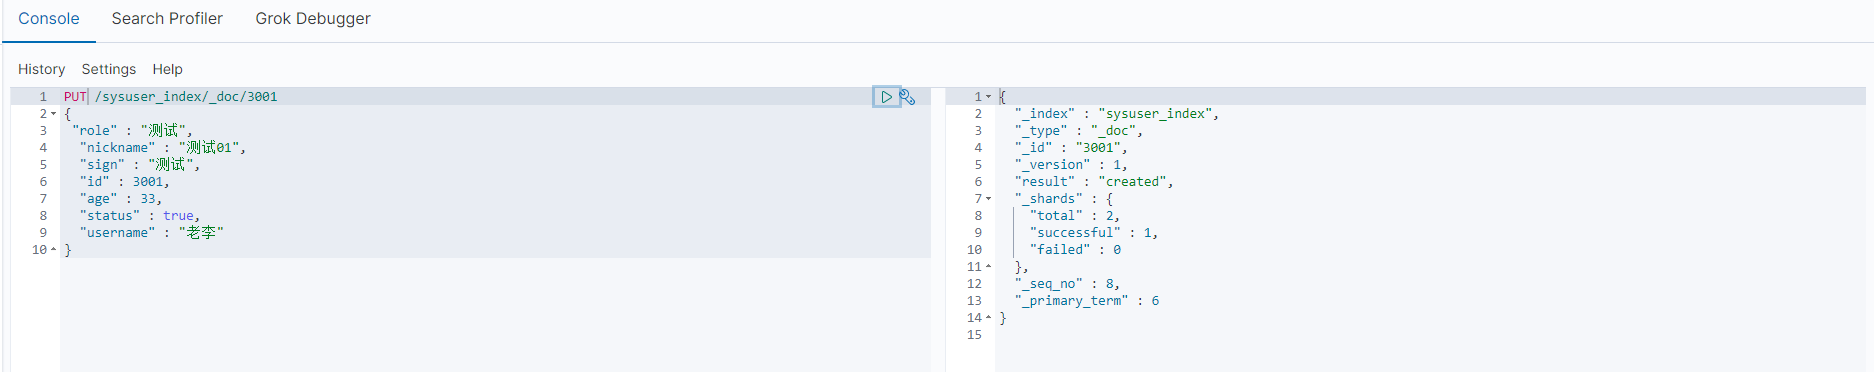Click the "_primary_term" : 6 line
The width and height of the screenshot is (1874, 372).
1087,301
